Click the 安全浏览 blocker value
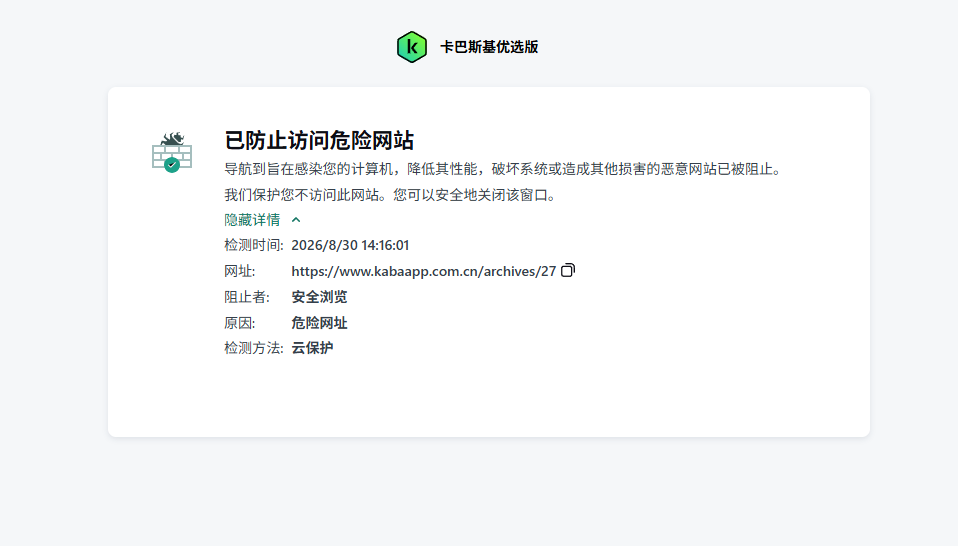The image size is (958, 546). (319, 297)
